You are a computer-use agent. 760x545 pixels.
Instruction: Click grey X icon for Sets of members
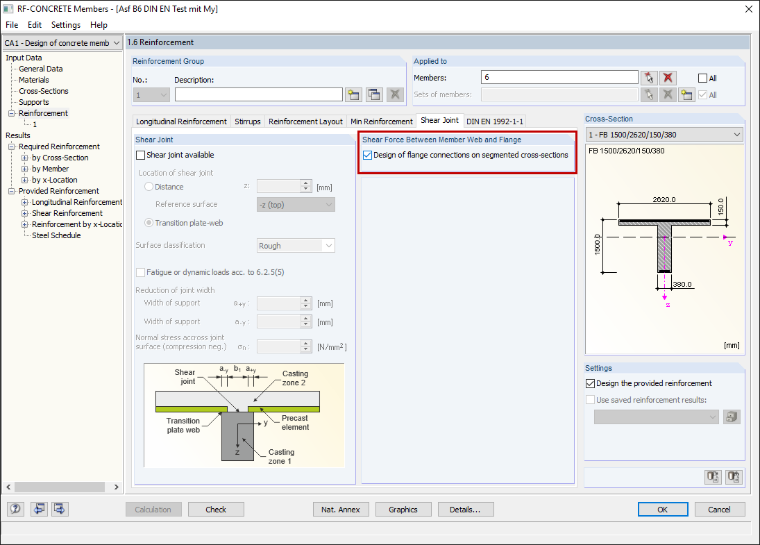668,95
